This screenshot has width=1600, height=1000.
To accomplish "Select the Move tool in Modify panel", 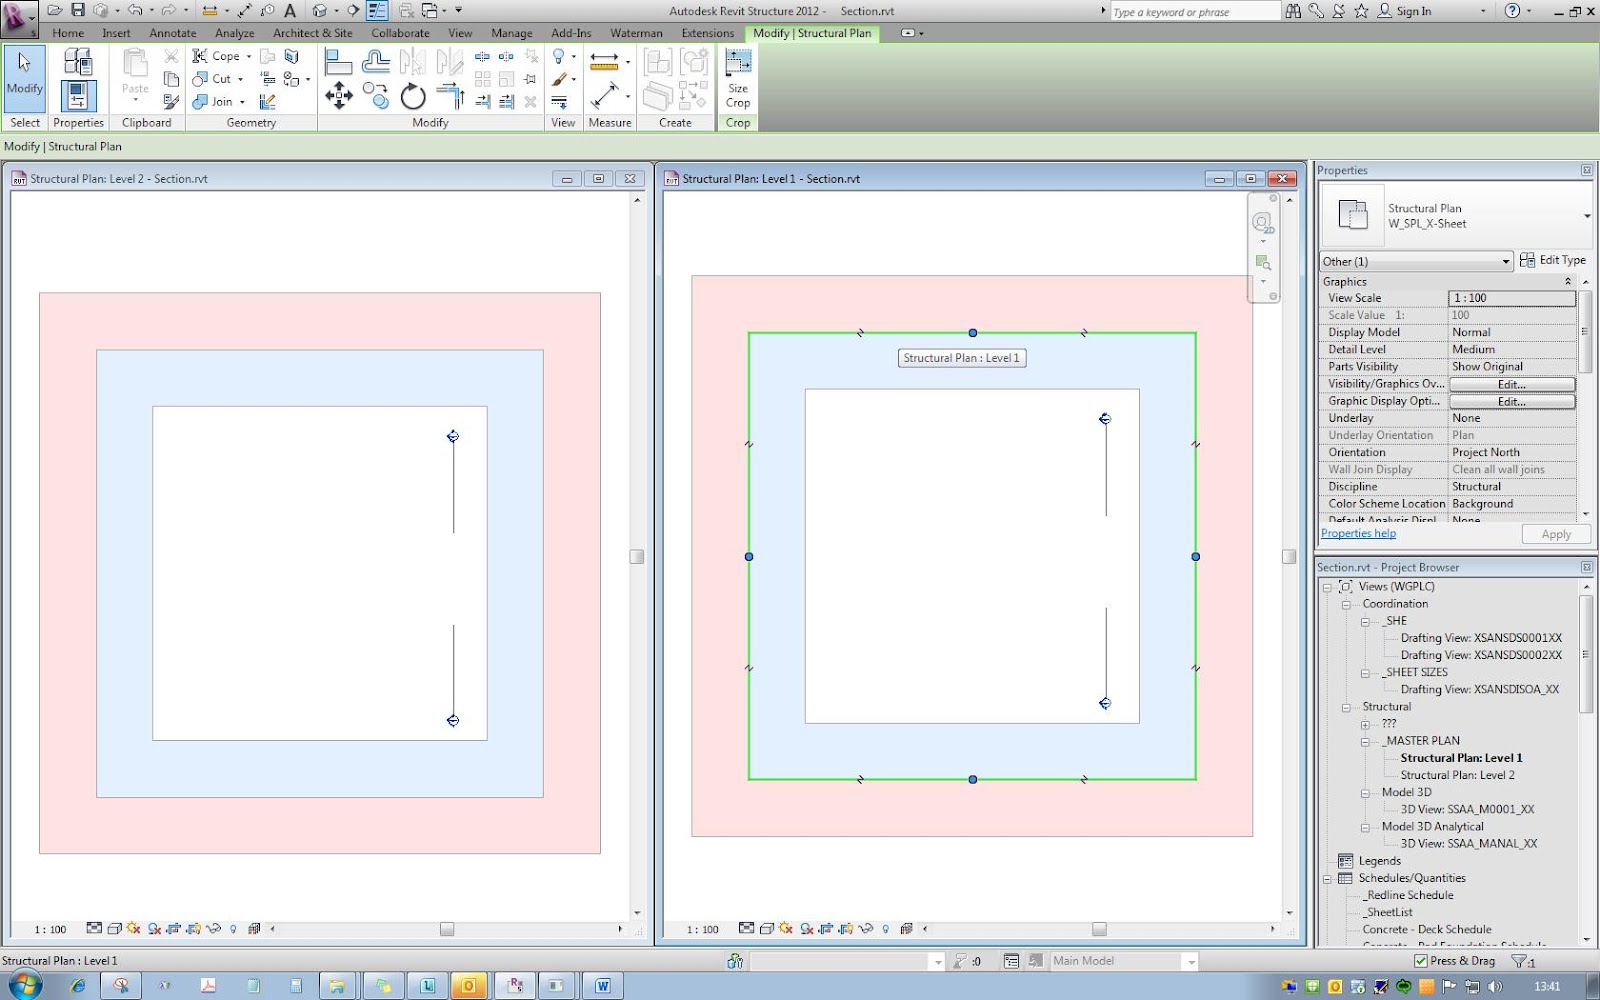I will point(340,97).
